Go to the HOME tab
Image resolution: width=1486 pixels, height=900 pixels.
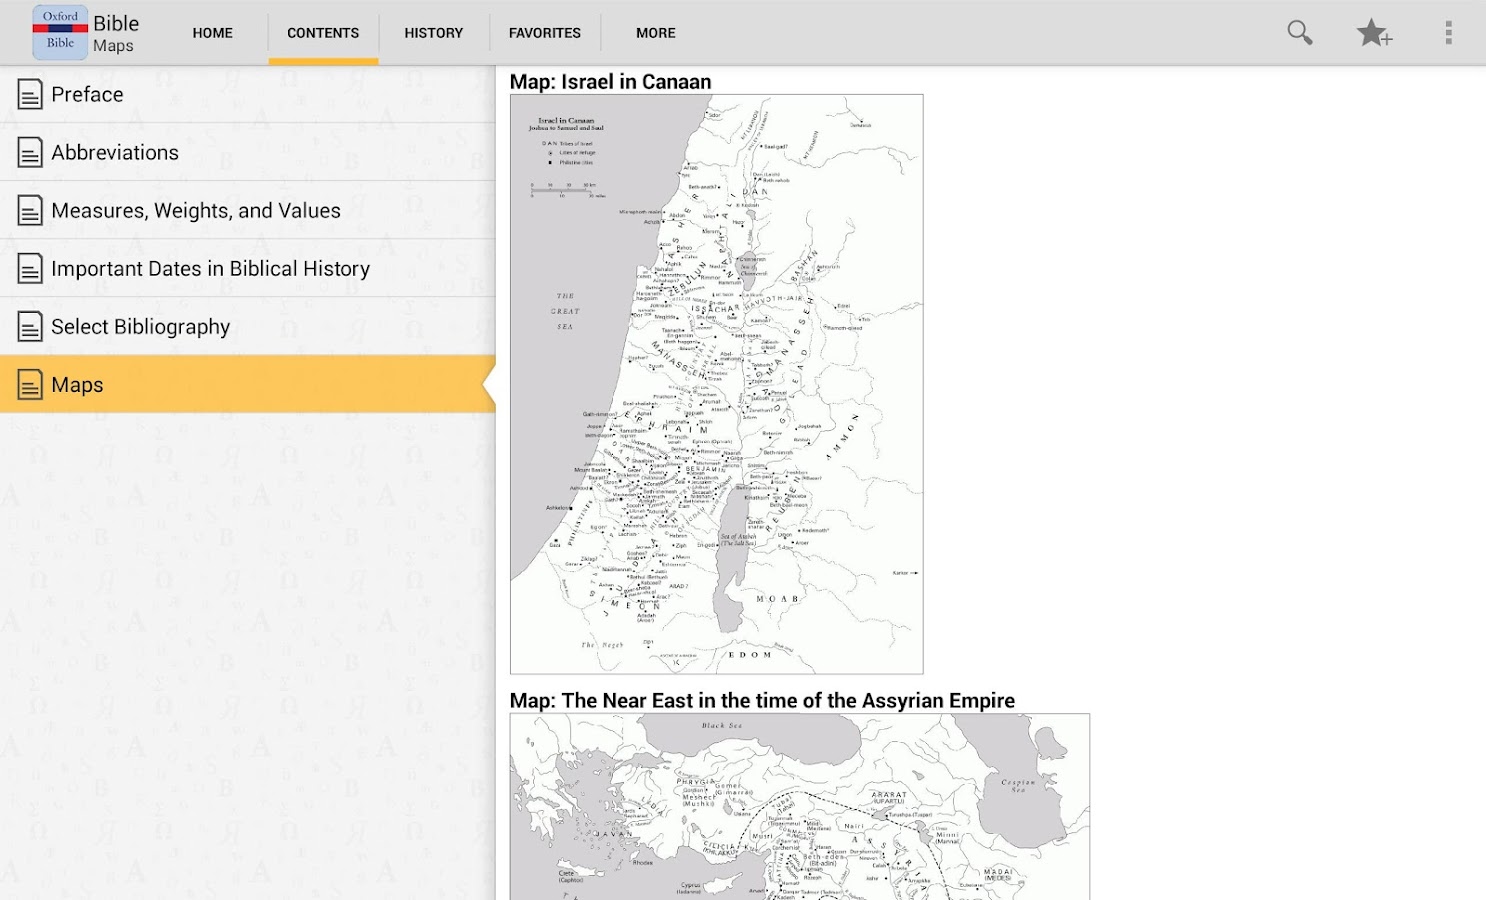tap(213, 33)
